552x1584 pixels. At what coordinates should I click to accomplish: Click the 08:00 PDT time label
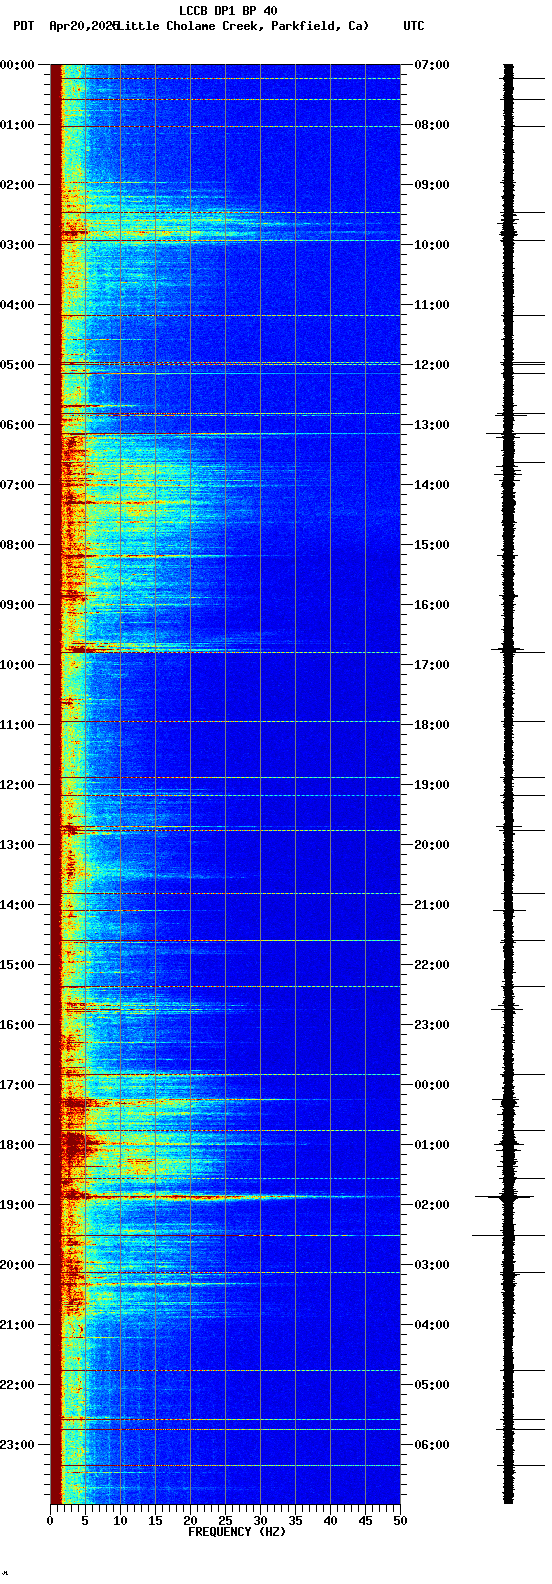coord(18,545)
